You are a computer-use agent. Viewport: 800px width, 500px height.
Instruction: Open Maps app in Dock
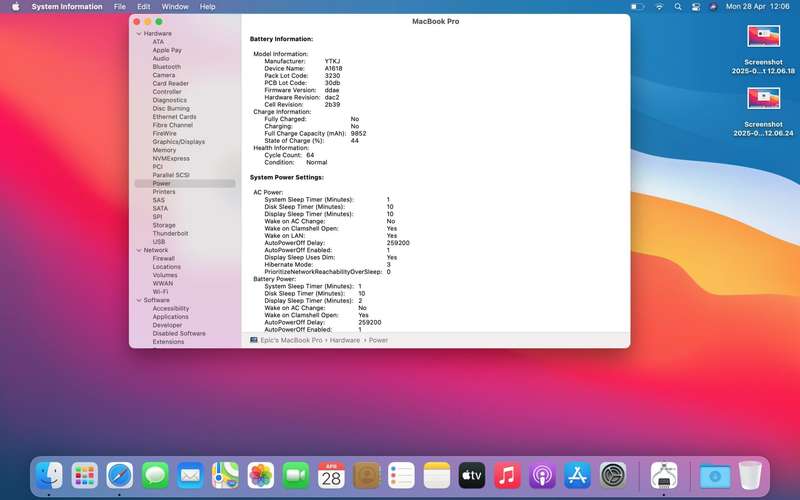pyautogui.click(x=226, y=476)
